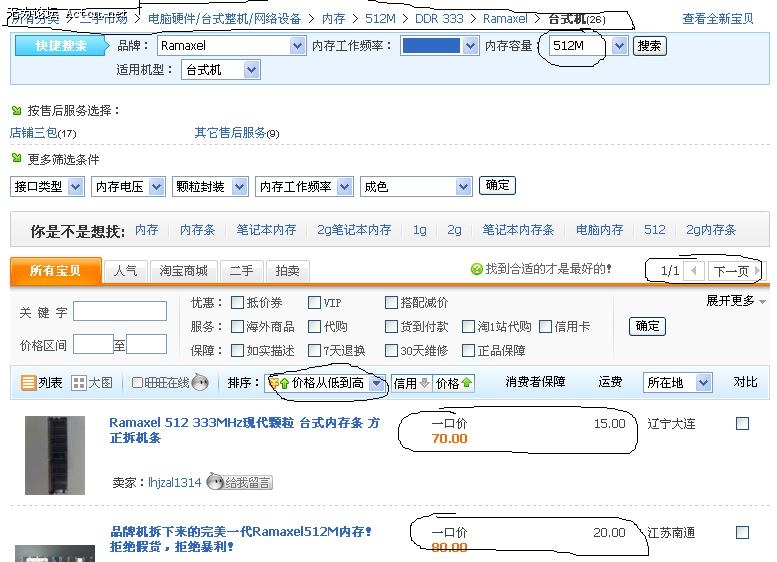
Task: Open the 品牌 Ramaxel brand dropdown
Action: click(x=297, y=46)
